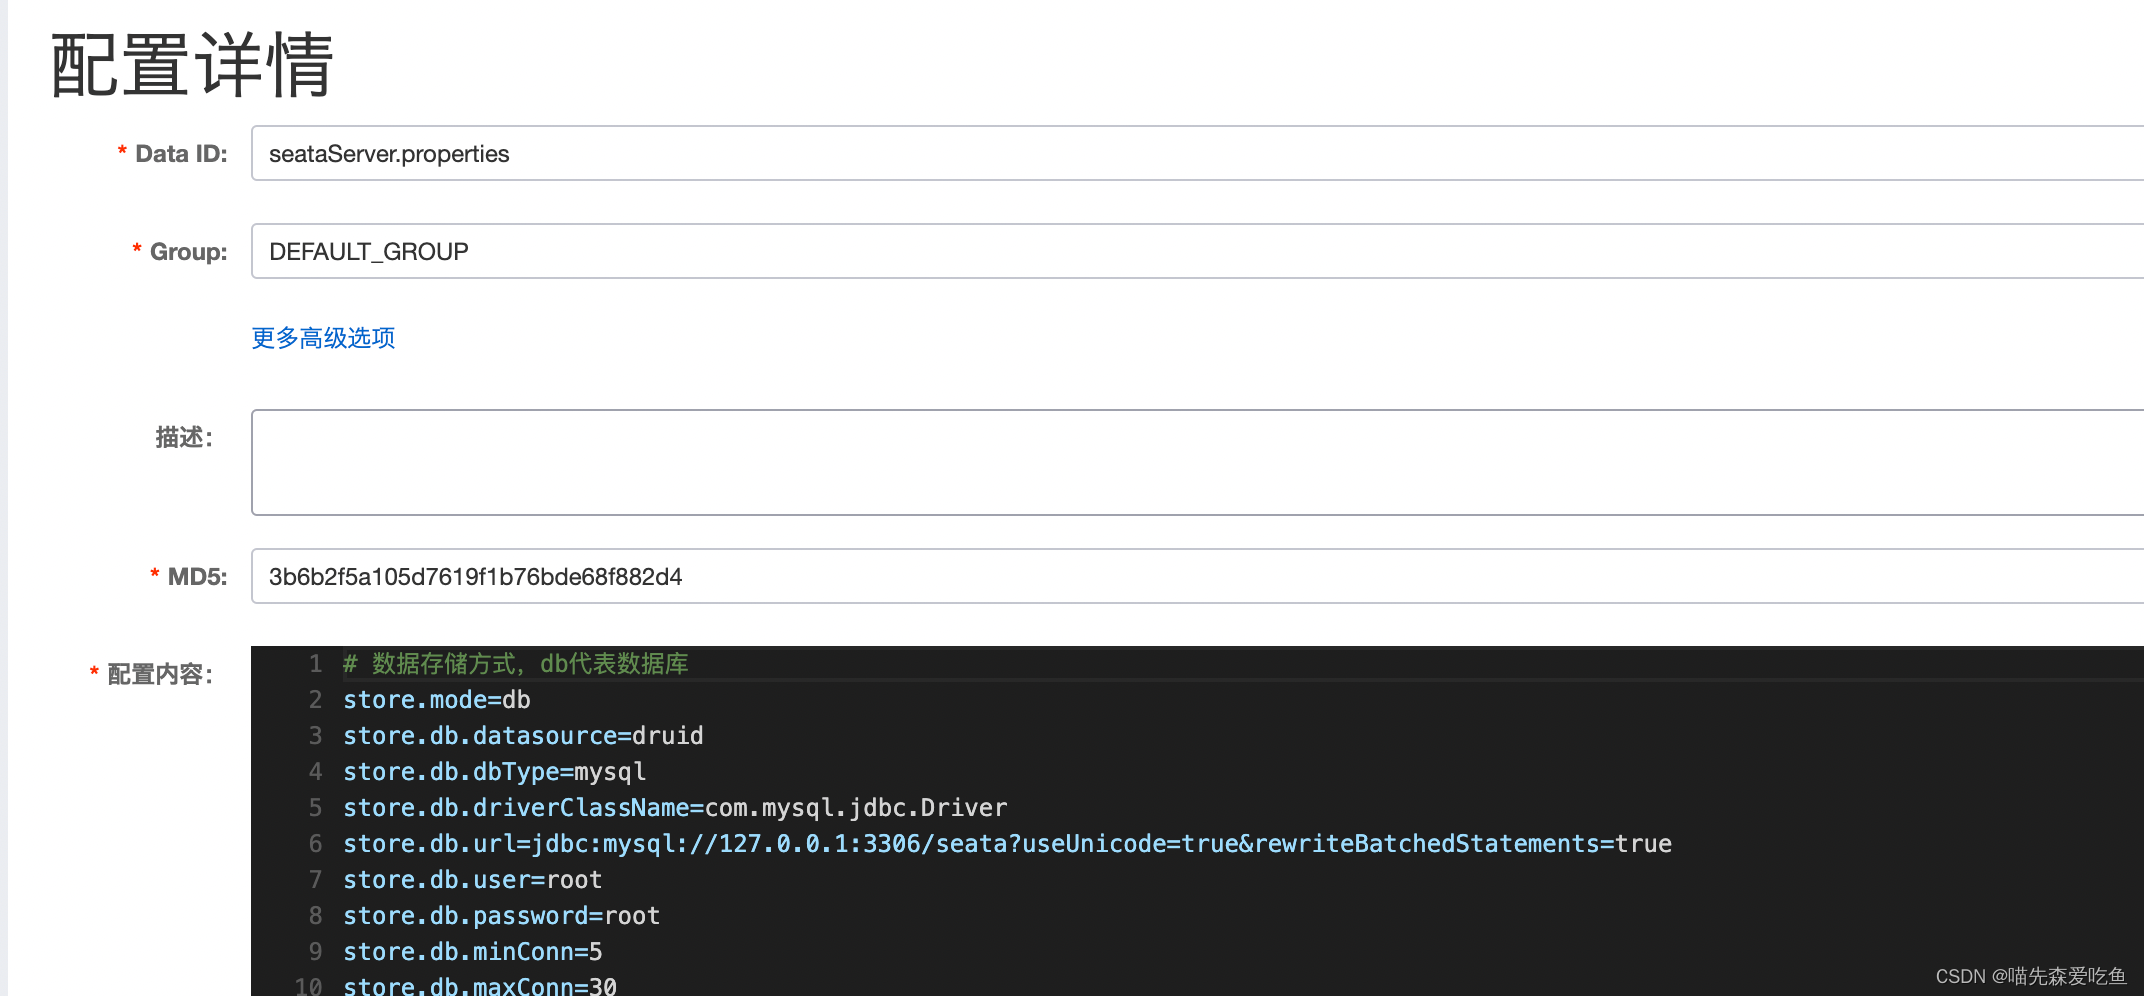Click the 描述 label

[x=184, y=438]
